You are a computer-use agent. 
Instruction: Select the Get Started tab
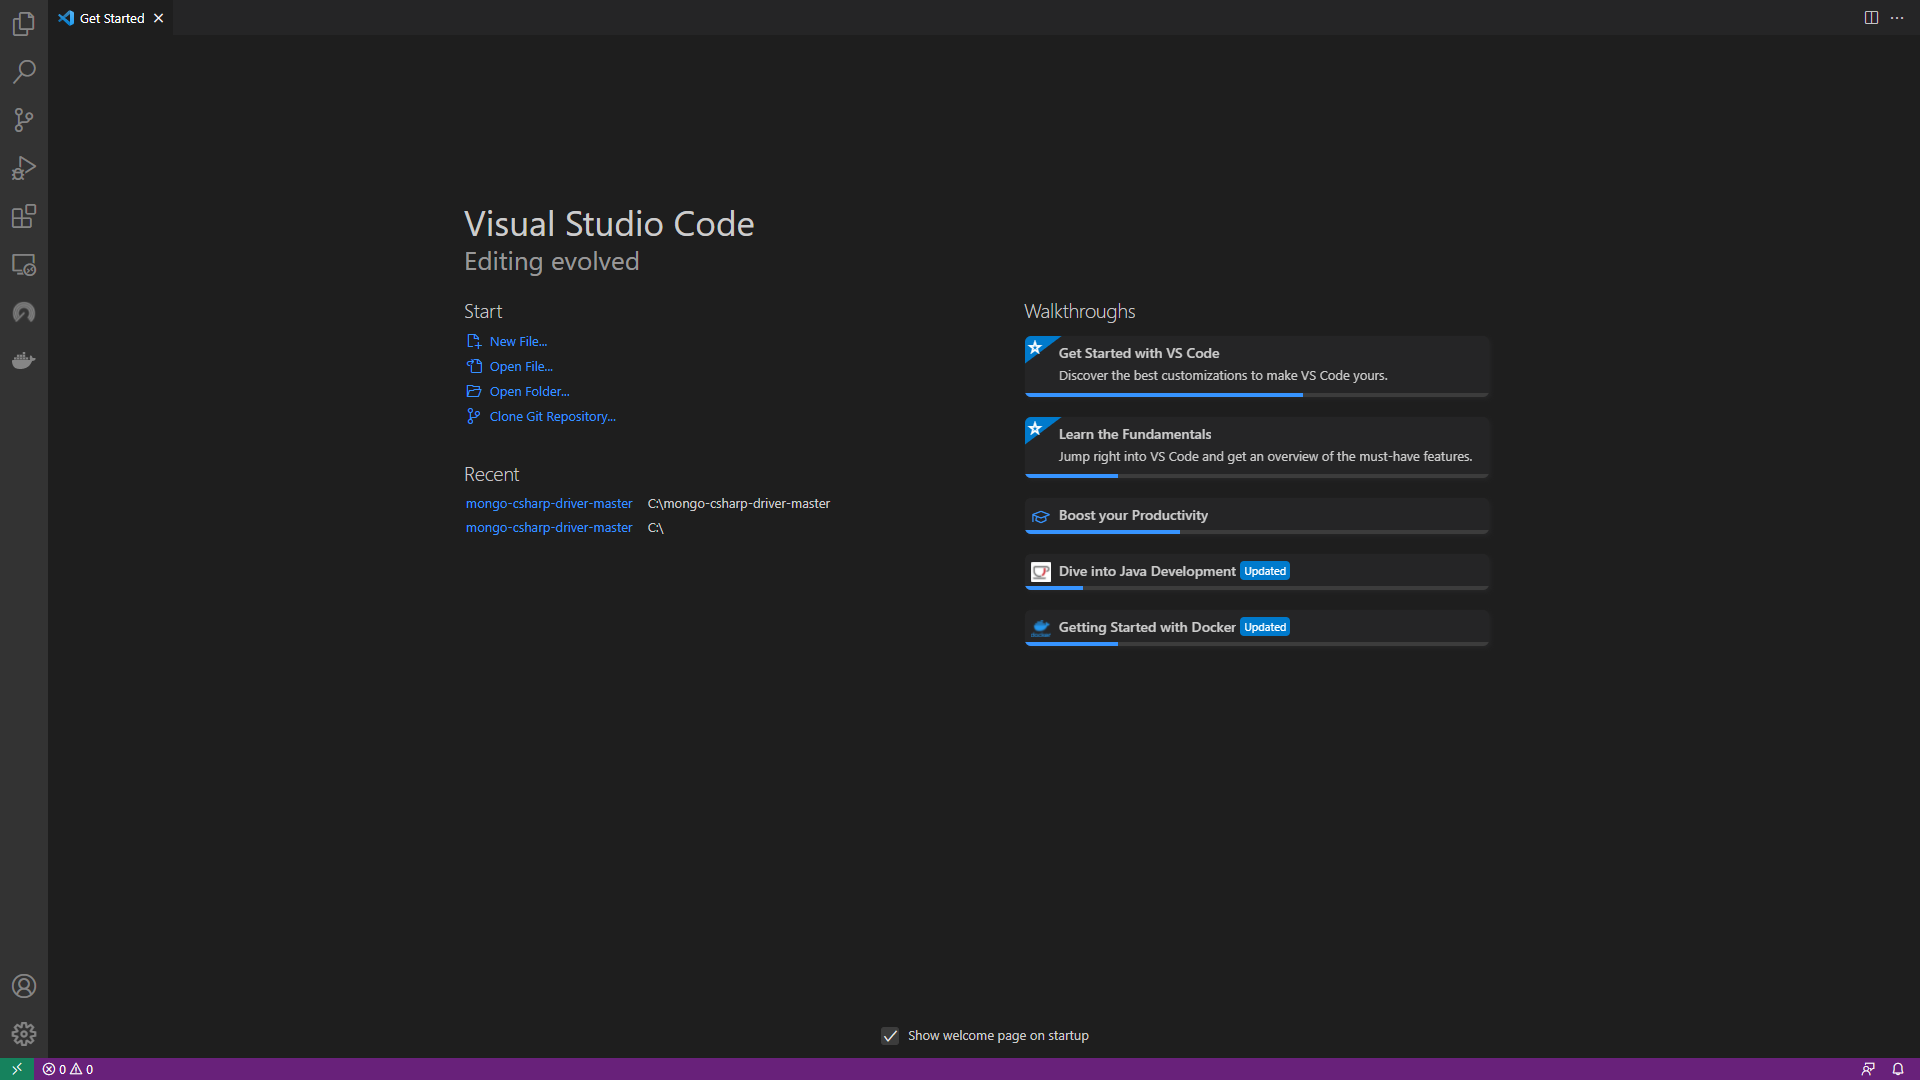pyautogui.click(x=111, y=18)
